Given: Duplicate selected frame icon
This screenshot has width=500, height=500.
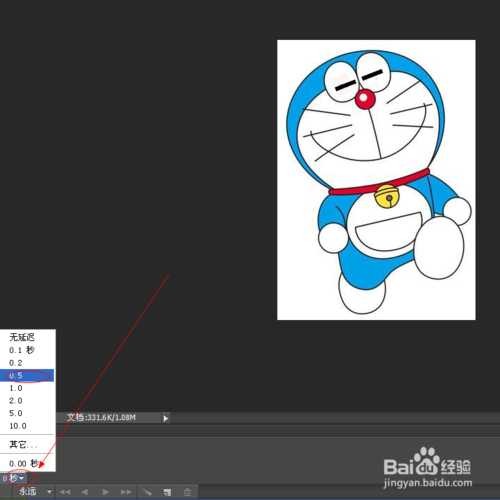Looking at the screenshot, I should pyautogui.click(x=167, y=492).
